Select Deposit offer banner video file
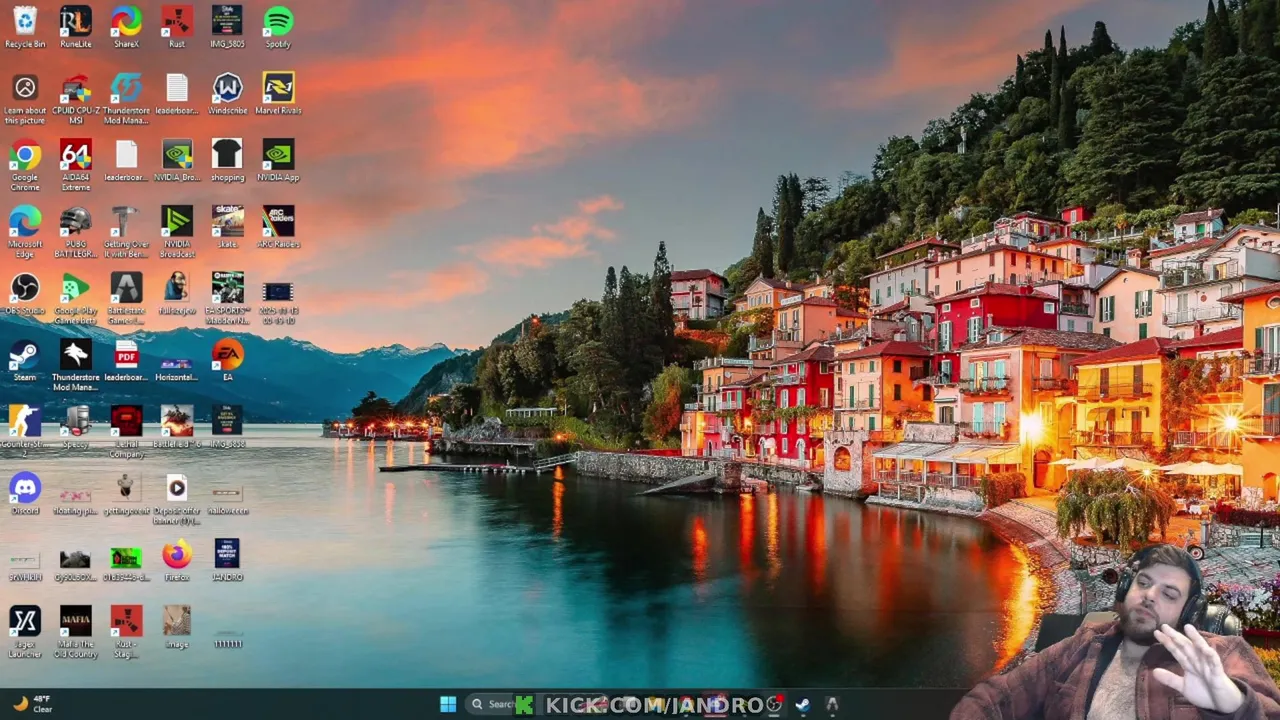Image resolution: width=1280 pixels, height=720 pixels. point(177,498)
